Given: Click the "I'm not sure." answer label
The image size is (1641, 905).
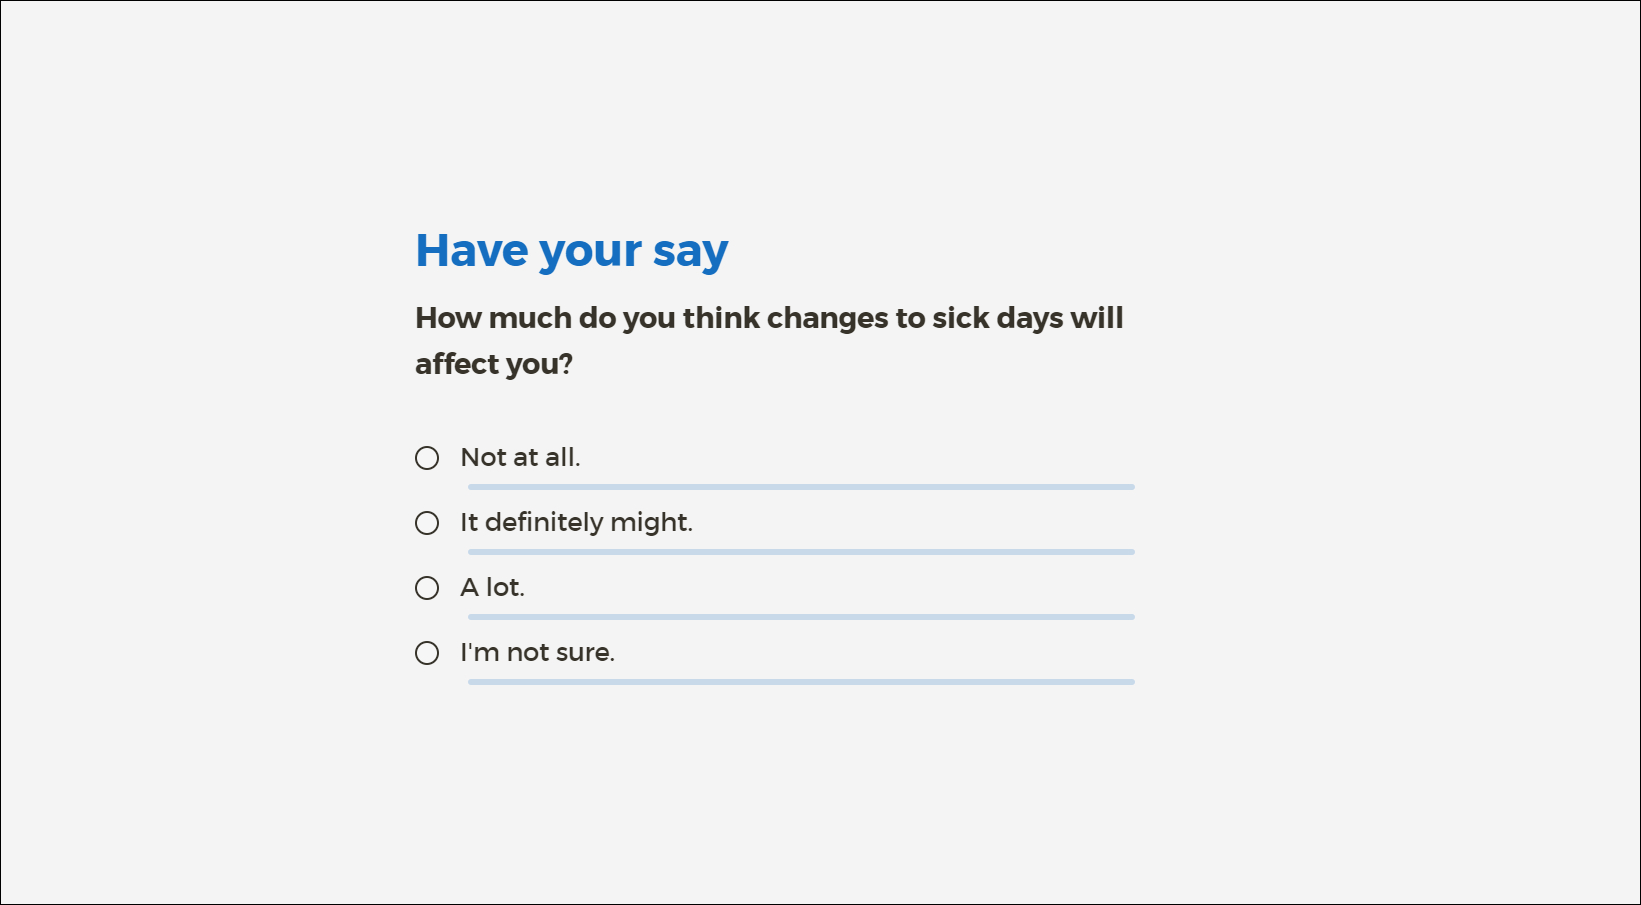Looking at the screenshot, I should click(537, 653).
